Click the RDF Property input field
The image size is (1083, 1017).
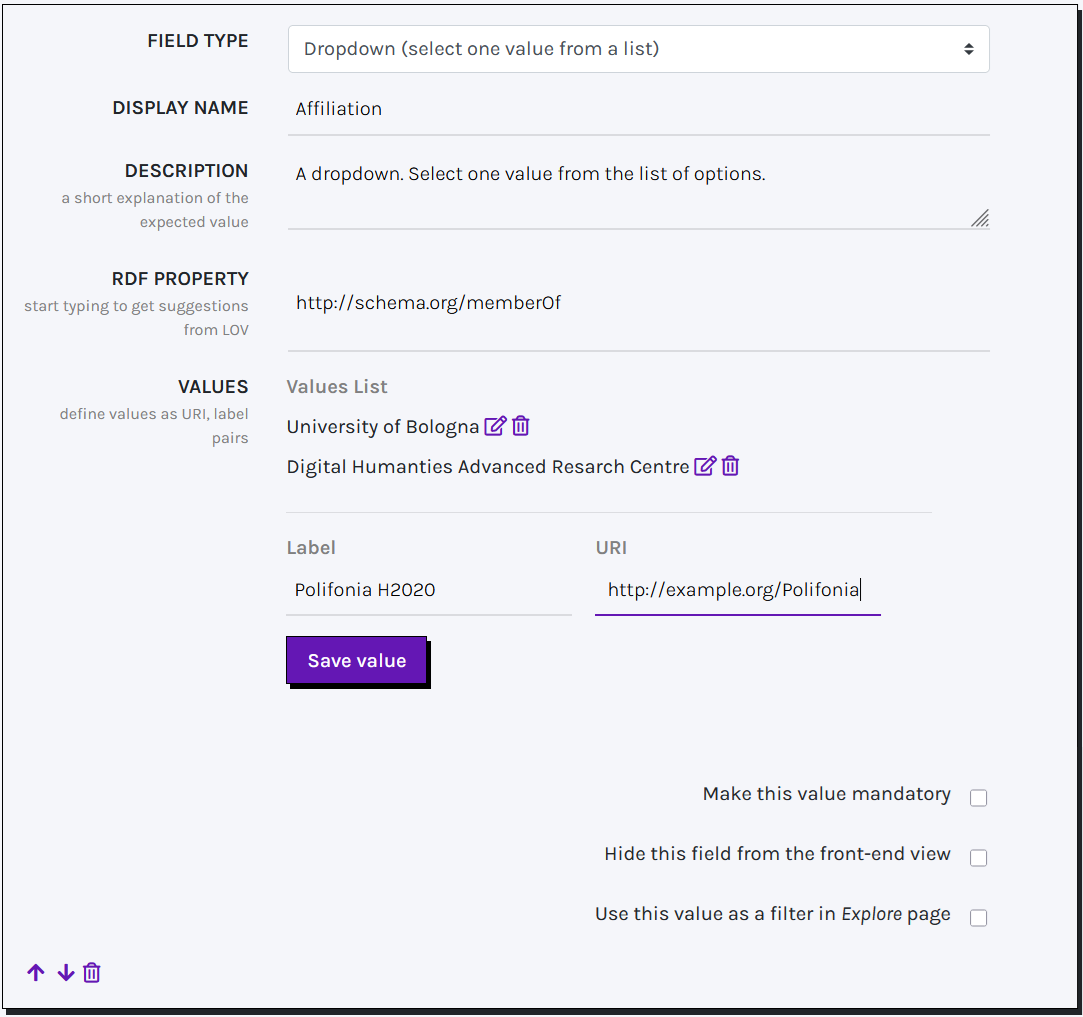(638, 303)
